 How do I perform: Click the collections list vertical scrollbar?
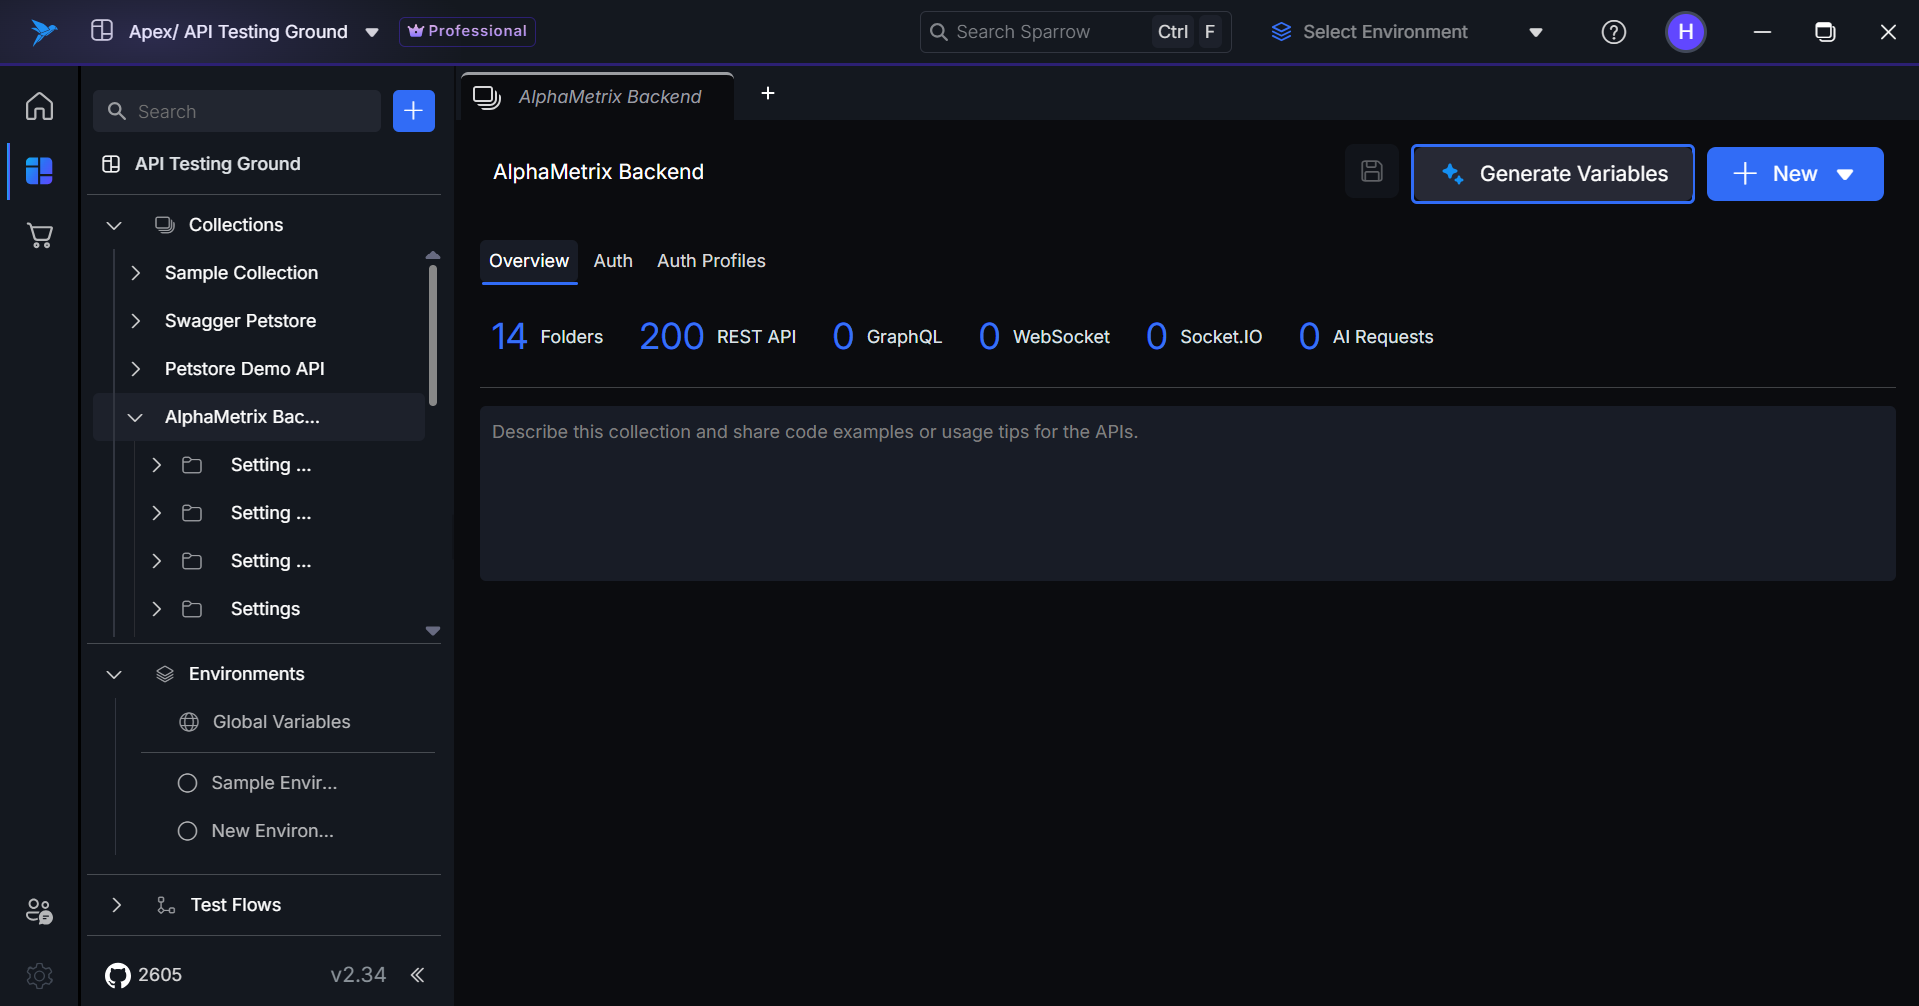tap(433, 335)
